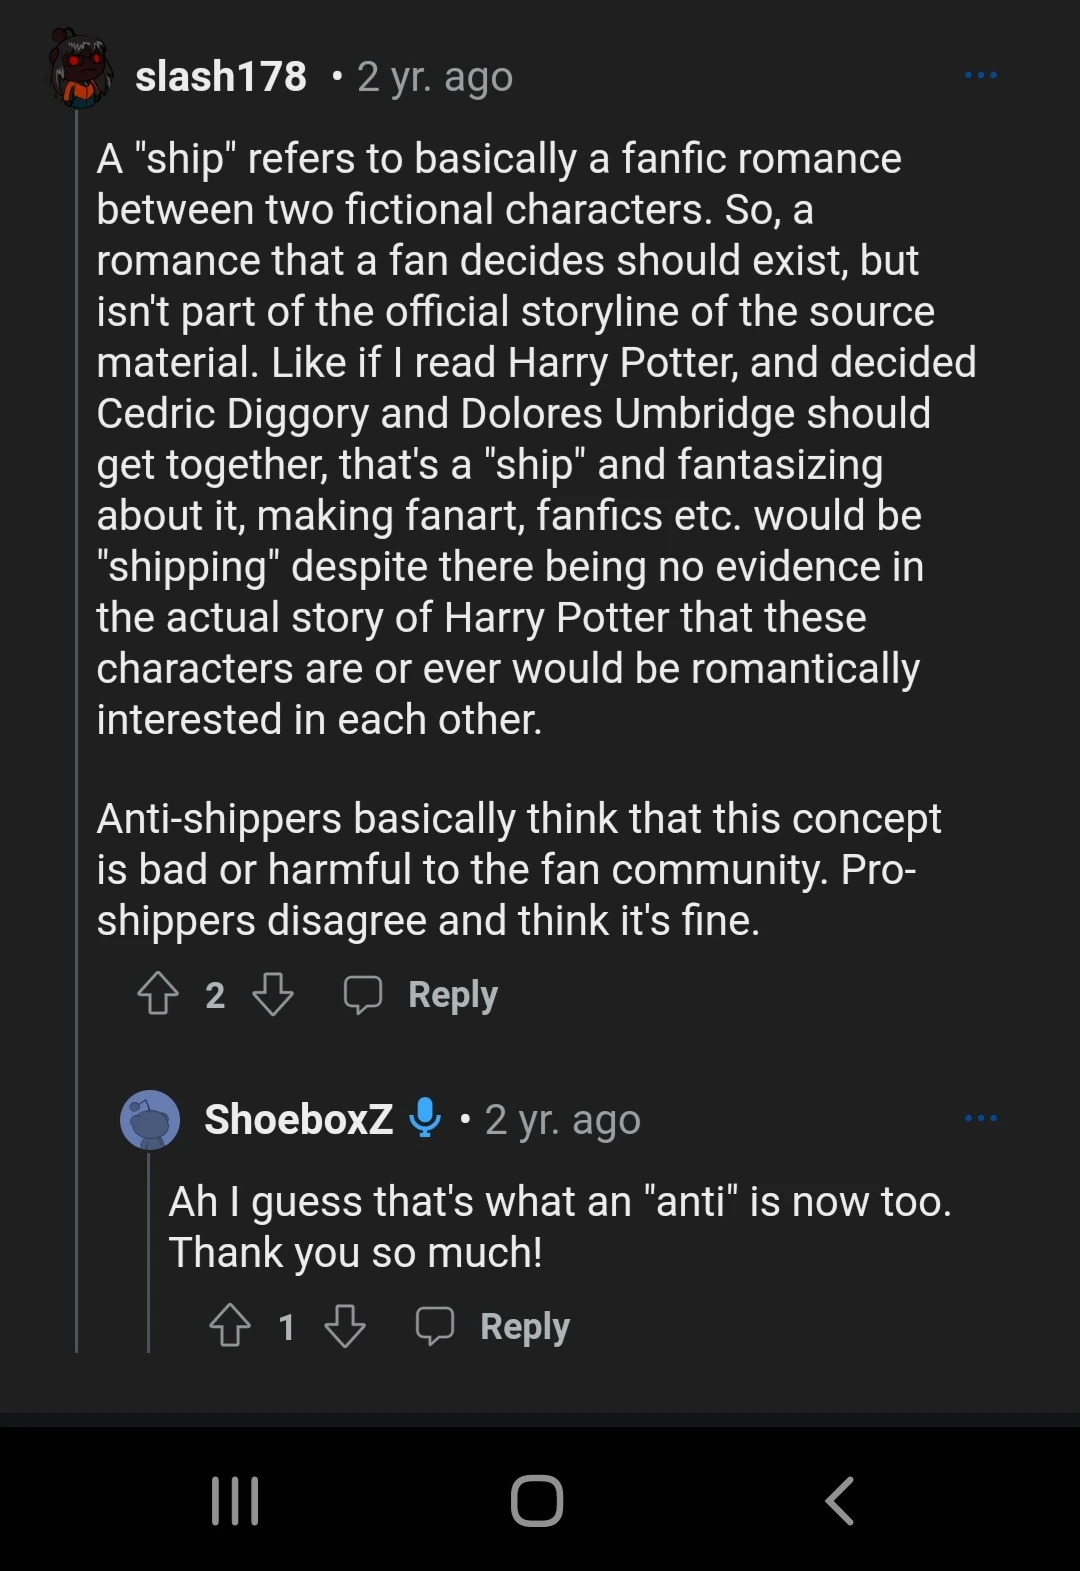Tap the microphone icon next to ShoeboxZ
This screenshot has width=1080, height=1571.
[425, 1119]
